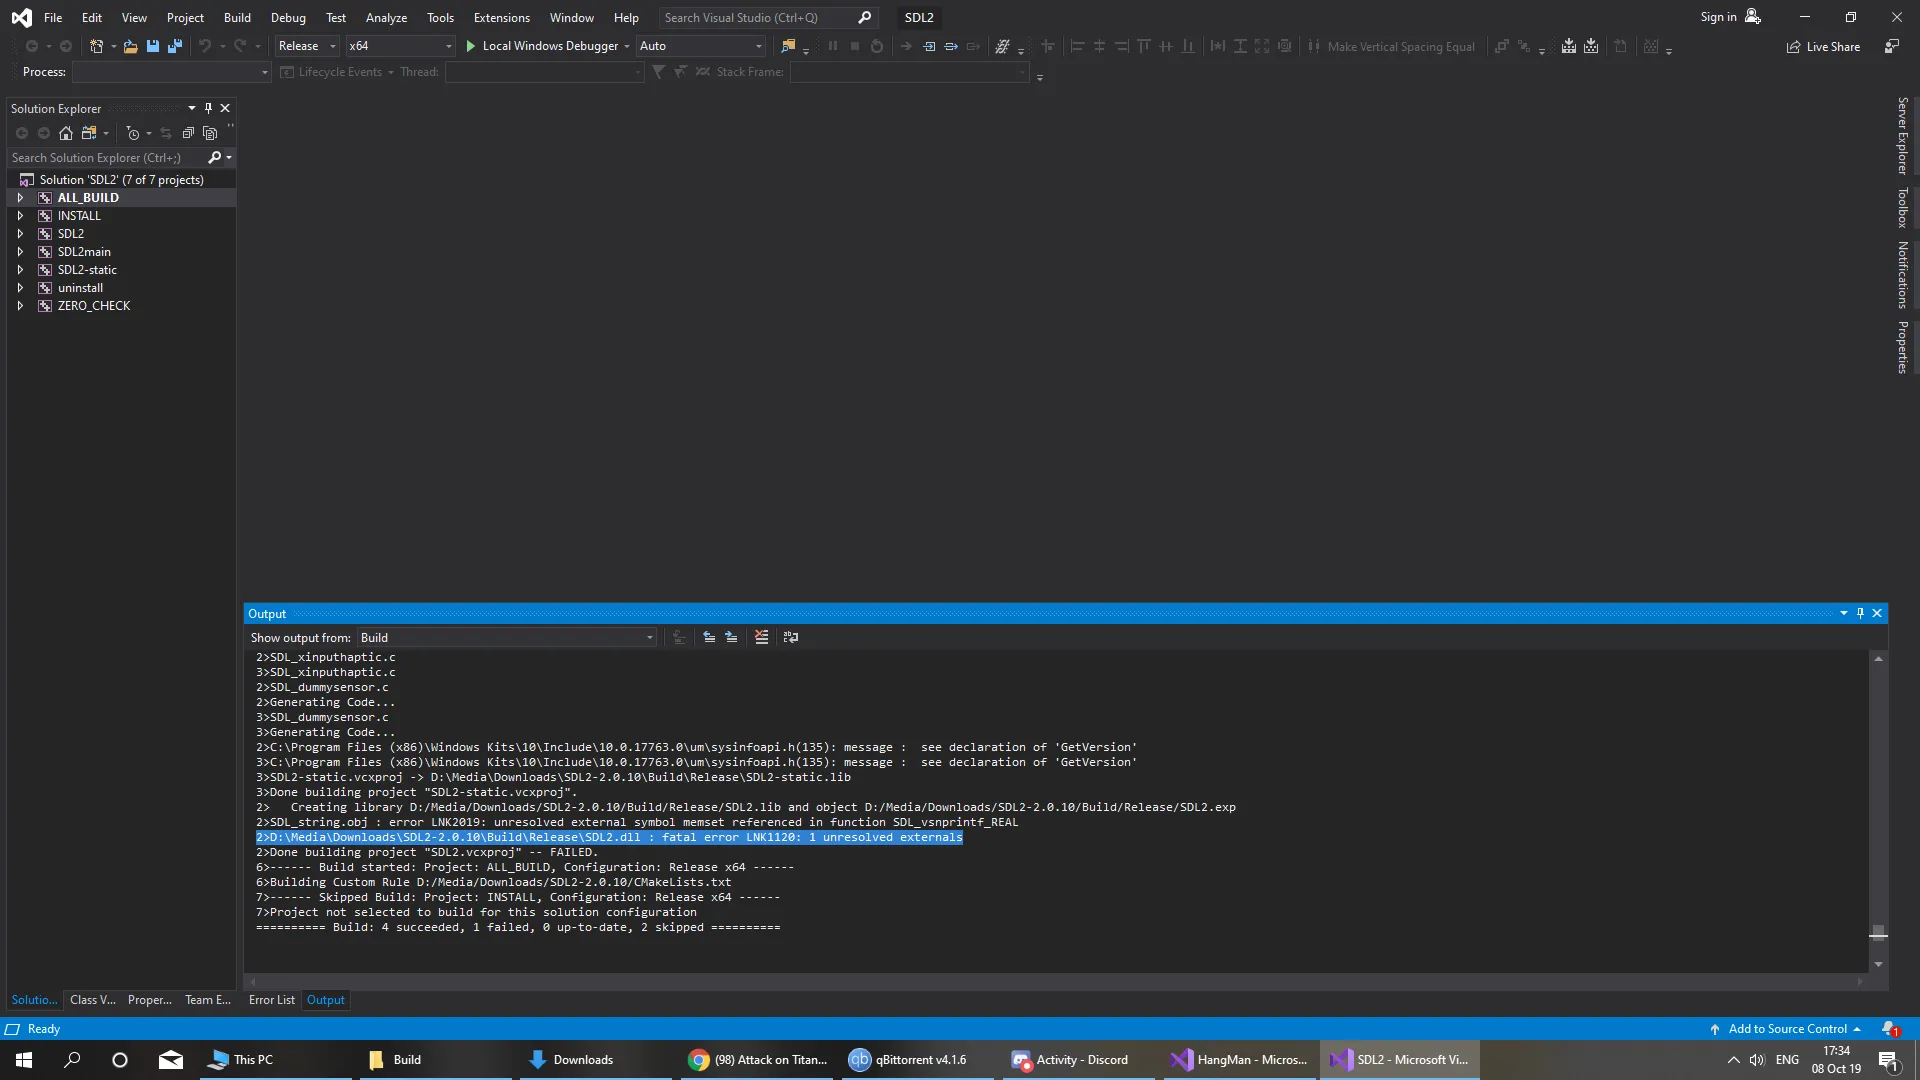Click the Open File toolbar icon
This screenshot has width=1920, height=1080.
click(130, 46)
